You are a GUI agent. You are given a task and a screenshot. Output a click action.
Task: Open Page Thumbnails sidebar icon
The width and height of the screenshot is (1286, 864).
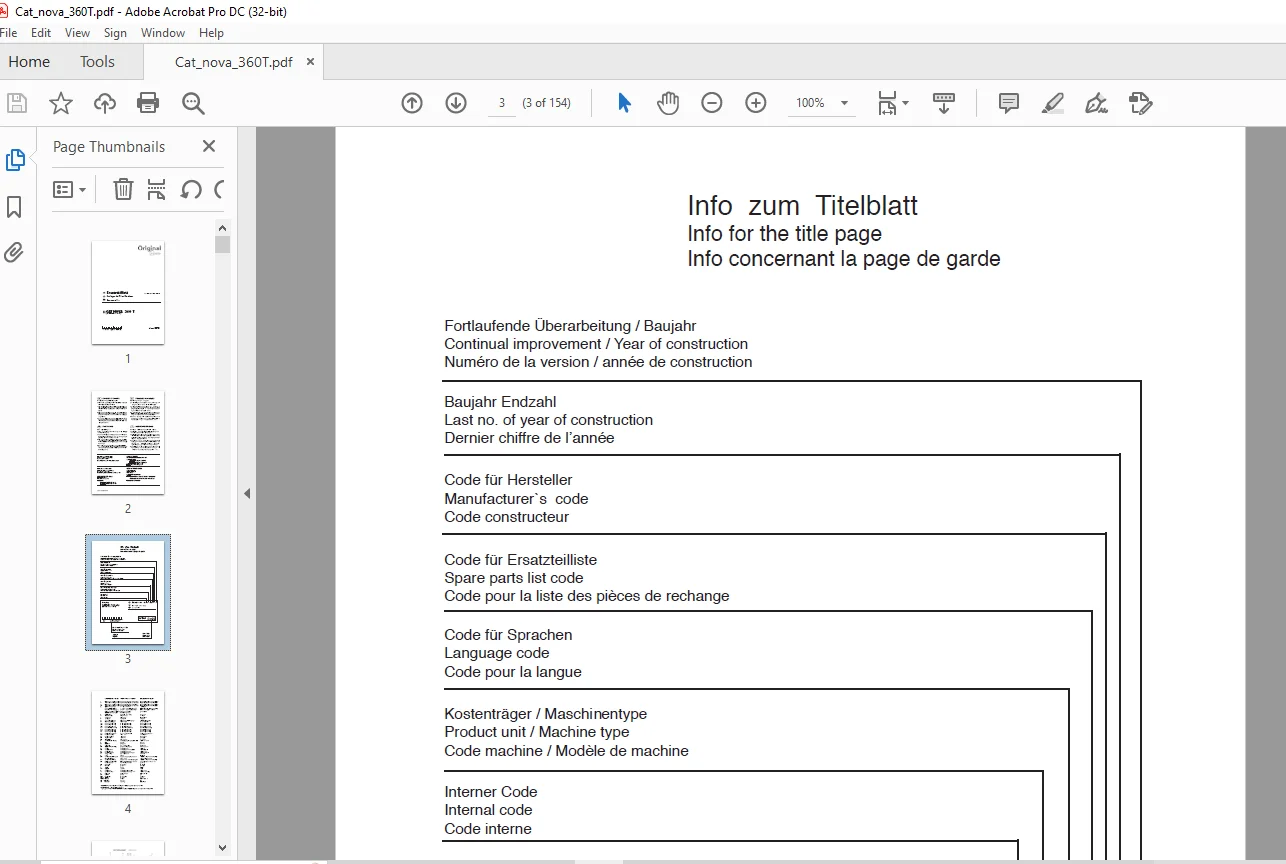[x=15, y=160]
